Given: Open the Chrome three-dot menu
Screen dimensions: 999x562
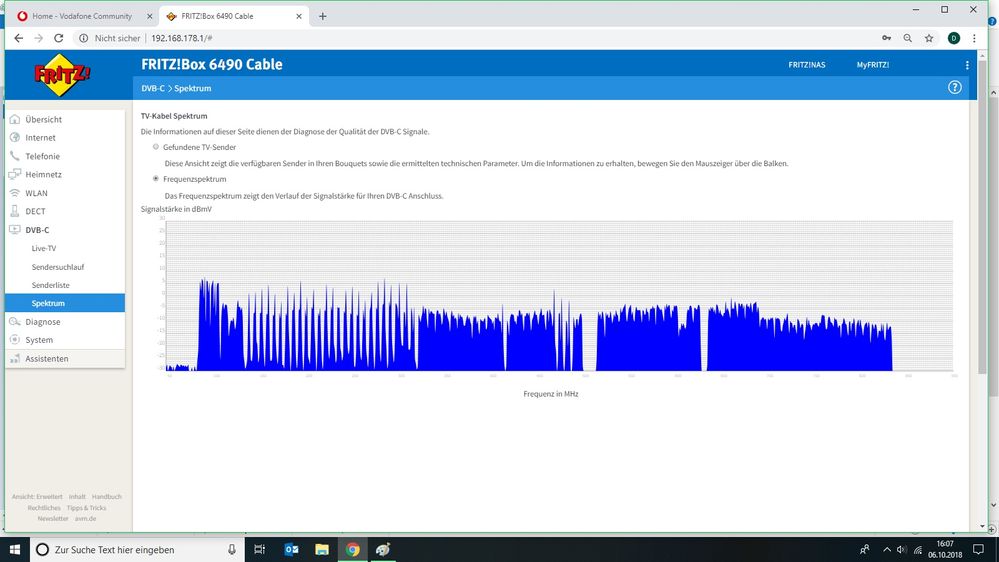Looking at the screenshot, I should [974, 38].
